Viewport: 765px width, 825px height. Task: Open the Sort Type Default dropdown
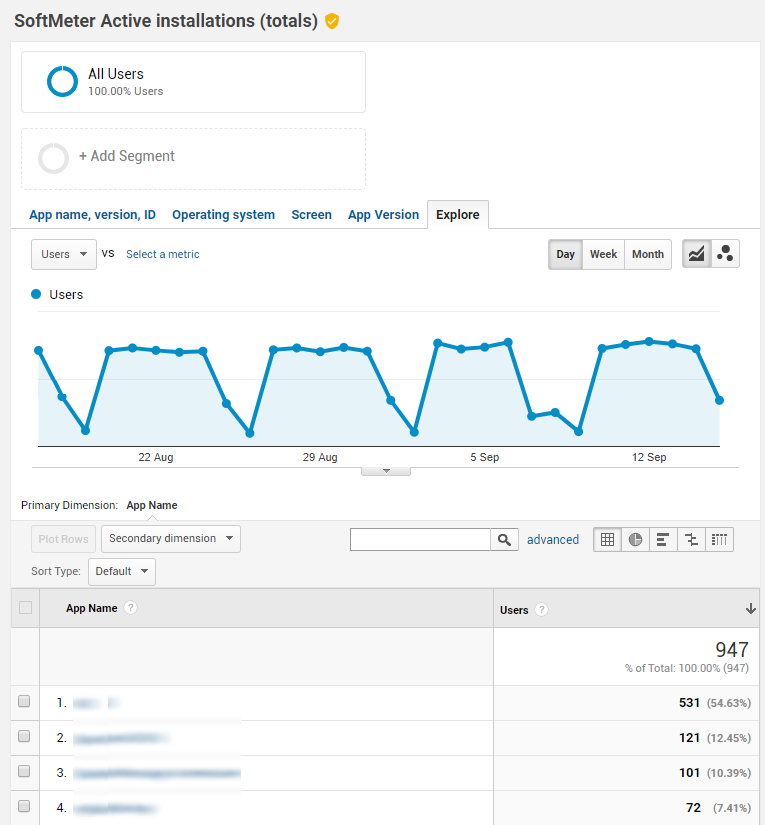click(122, 572)
